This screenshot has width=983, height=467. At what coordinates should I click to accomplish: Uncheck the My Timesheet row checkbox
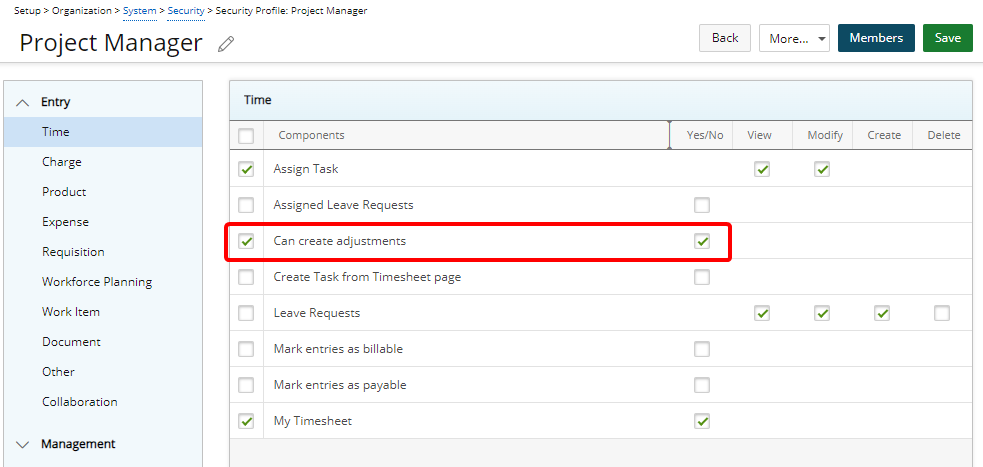click(246, 421)
